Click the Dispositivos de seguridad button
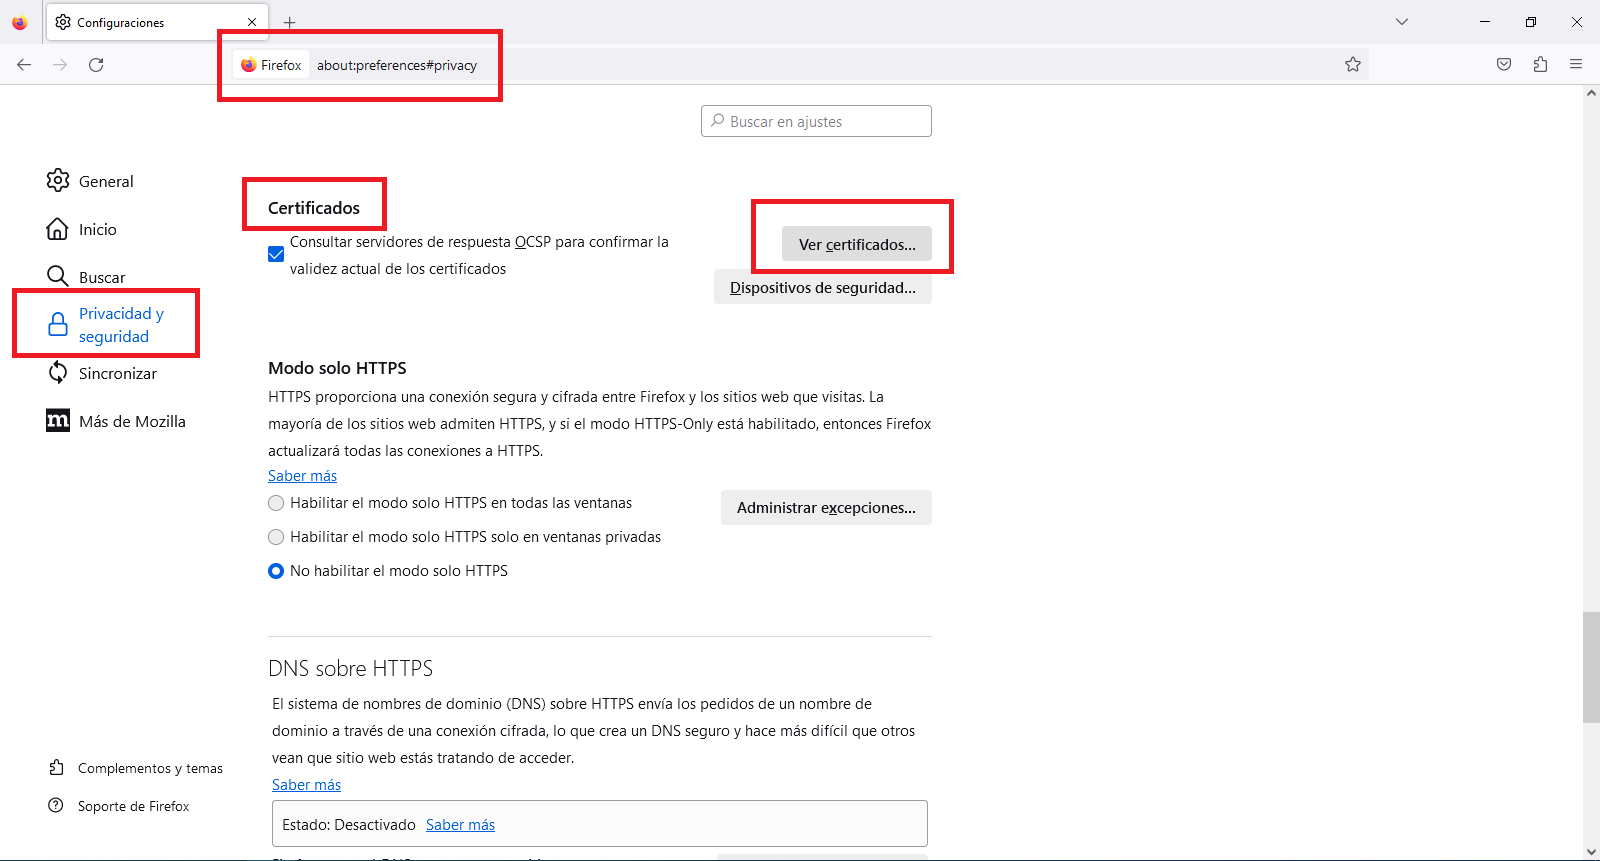 pos(823,287)
